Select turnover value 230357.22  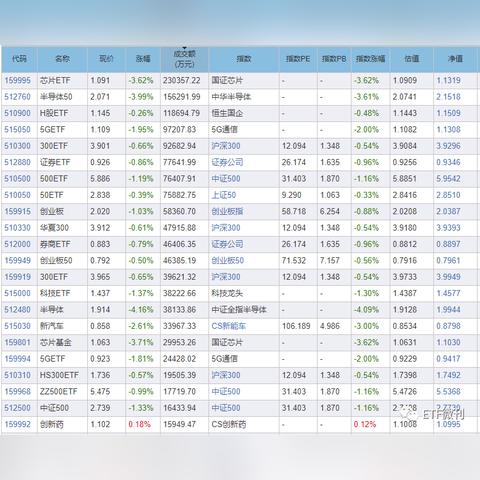click(x=182, y=80)
